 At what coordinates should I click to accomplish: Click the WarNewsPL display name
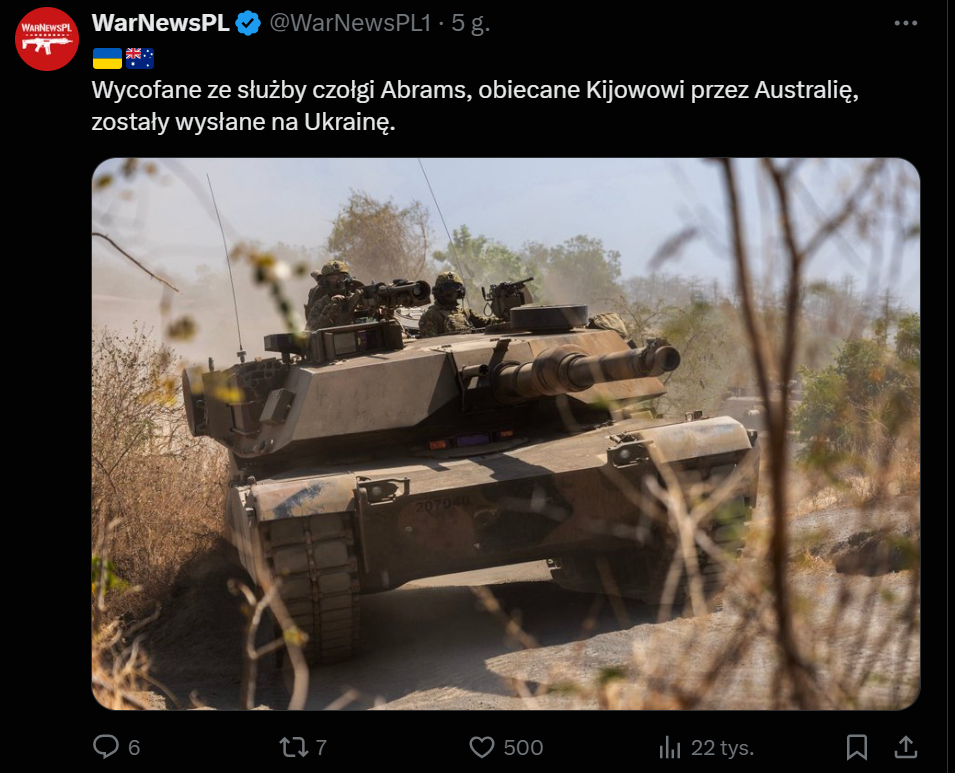(x=160, y=23)
